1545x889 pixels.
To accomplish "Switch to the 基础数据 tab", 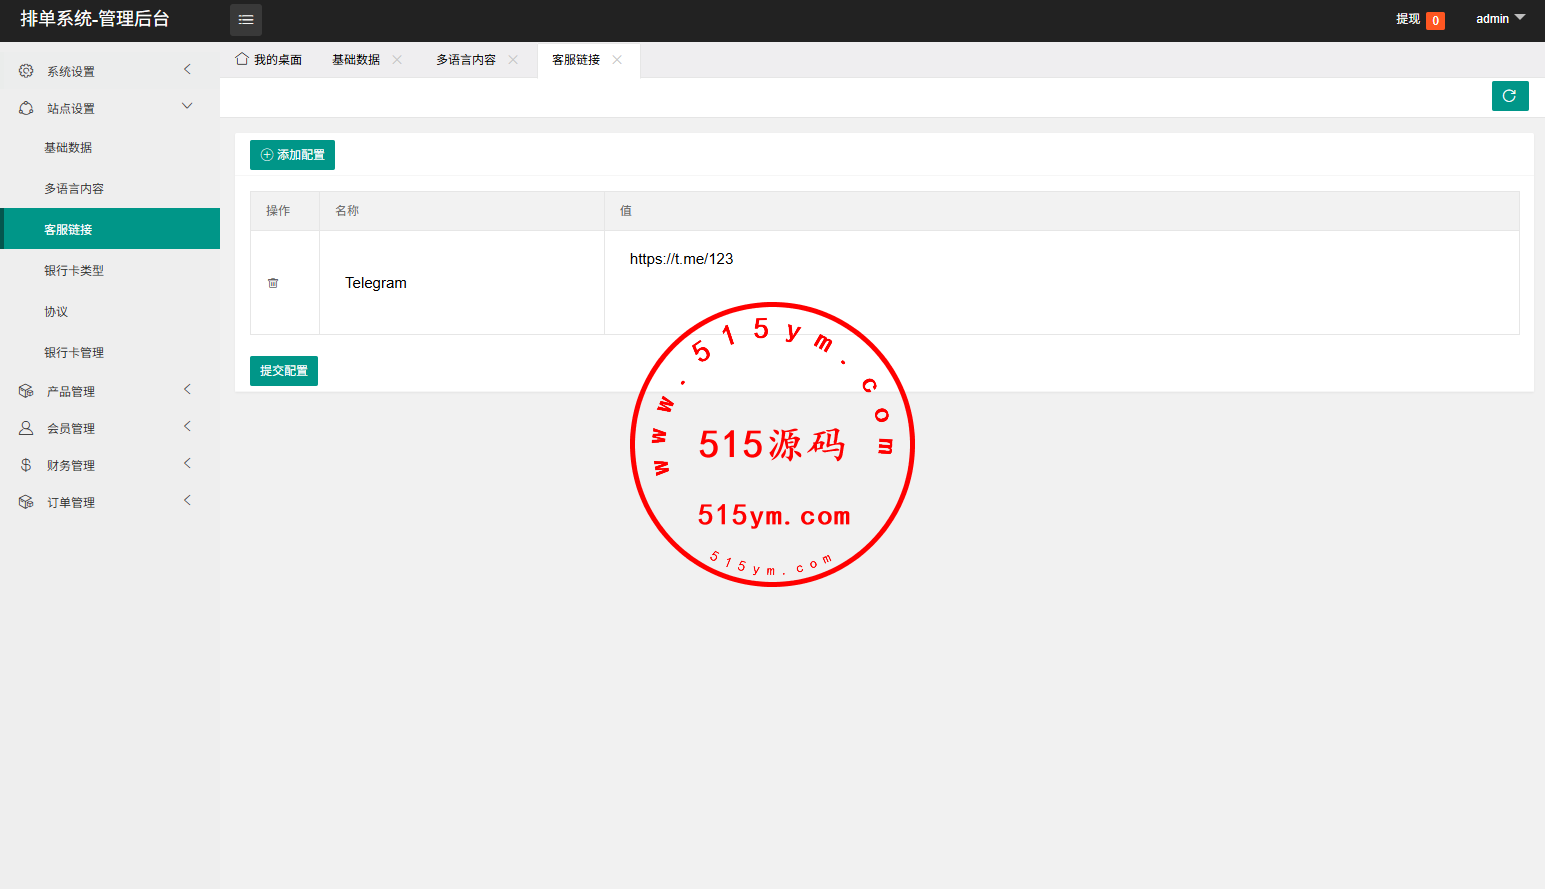I will [356, 60].
